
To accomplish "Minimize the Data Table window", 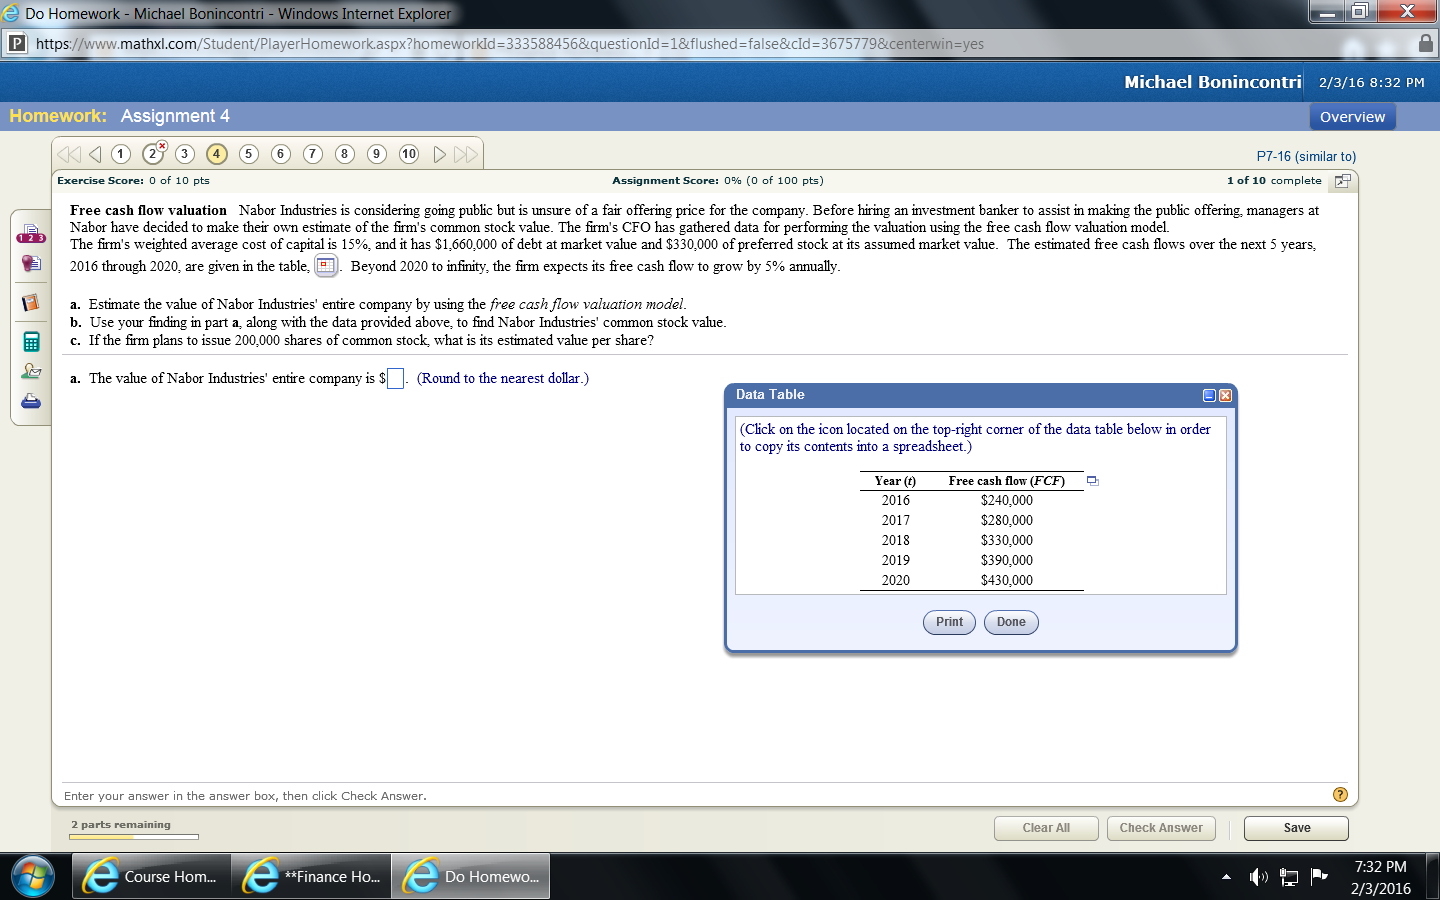I will pyautogui.click(x=1209, y=395).
